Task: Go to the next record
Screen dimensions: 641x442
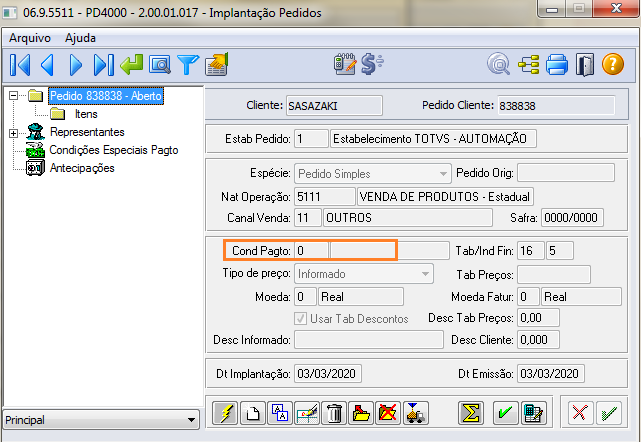Action: pos(76,65)
